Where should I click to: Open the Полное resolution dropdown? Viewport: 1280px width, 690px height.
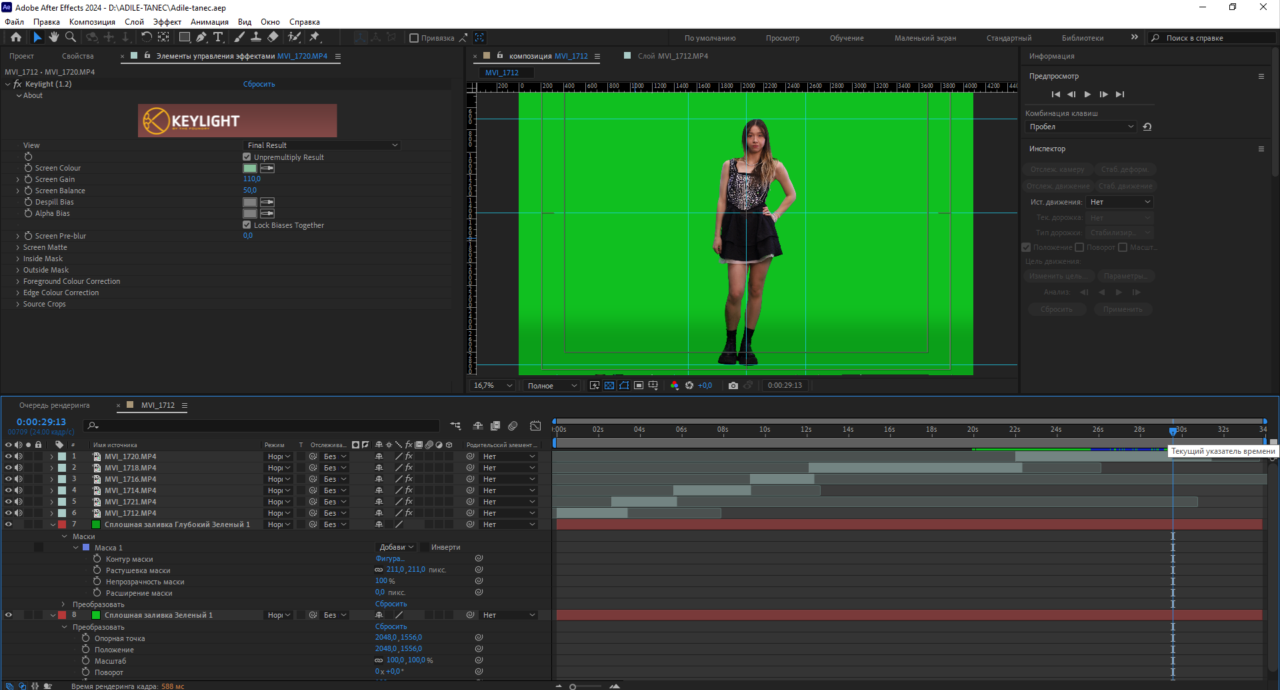[x=552, y=385]
